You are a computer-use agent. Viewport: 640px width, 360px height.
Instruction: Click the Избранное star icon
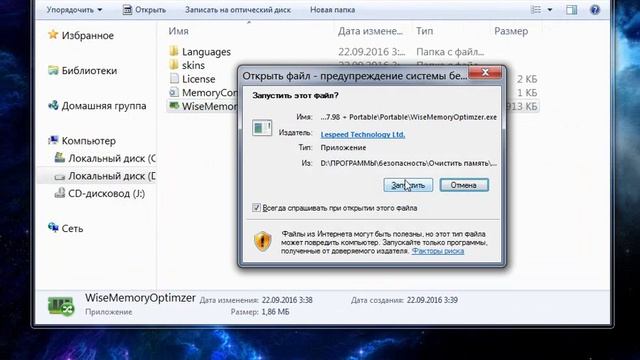53,35
